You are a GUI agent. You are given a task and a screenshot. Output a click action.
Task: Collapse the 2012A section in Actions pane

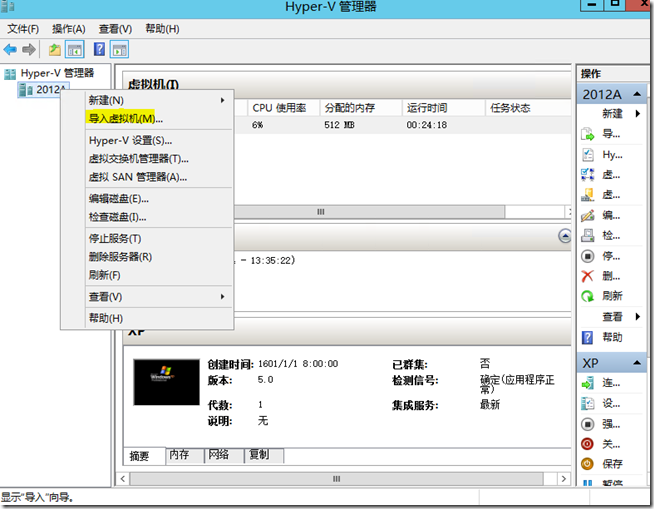pyautogui.click(x=637, y=94)
